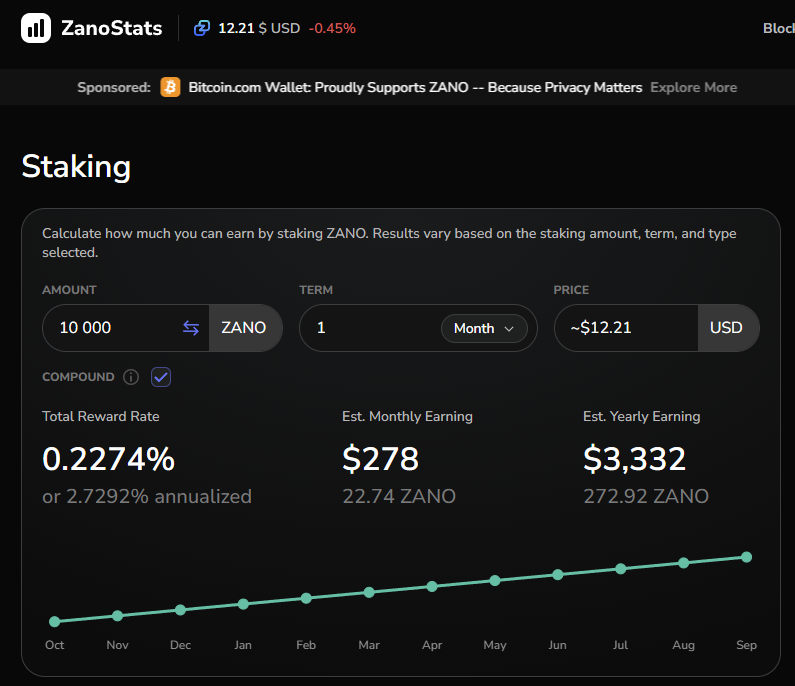Click the Jun data point on chart

[x=558, y=574]
